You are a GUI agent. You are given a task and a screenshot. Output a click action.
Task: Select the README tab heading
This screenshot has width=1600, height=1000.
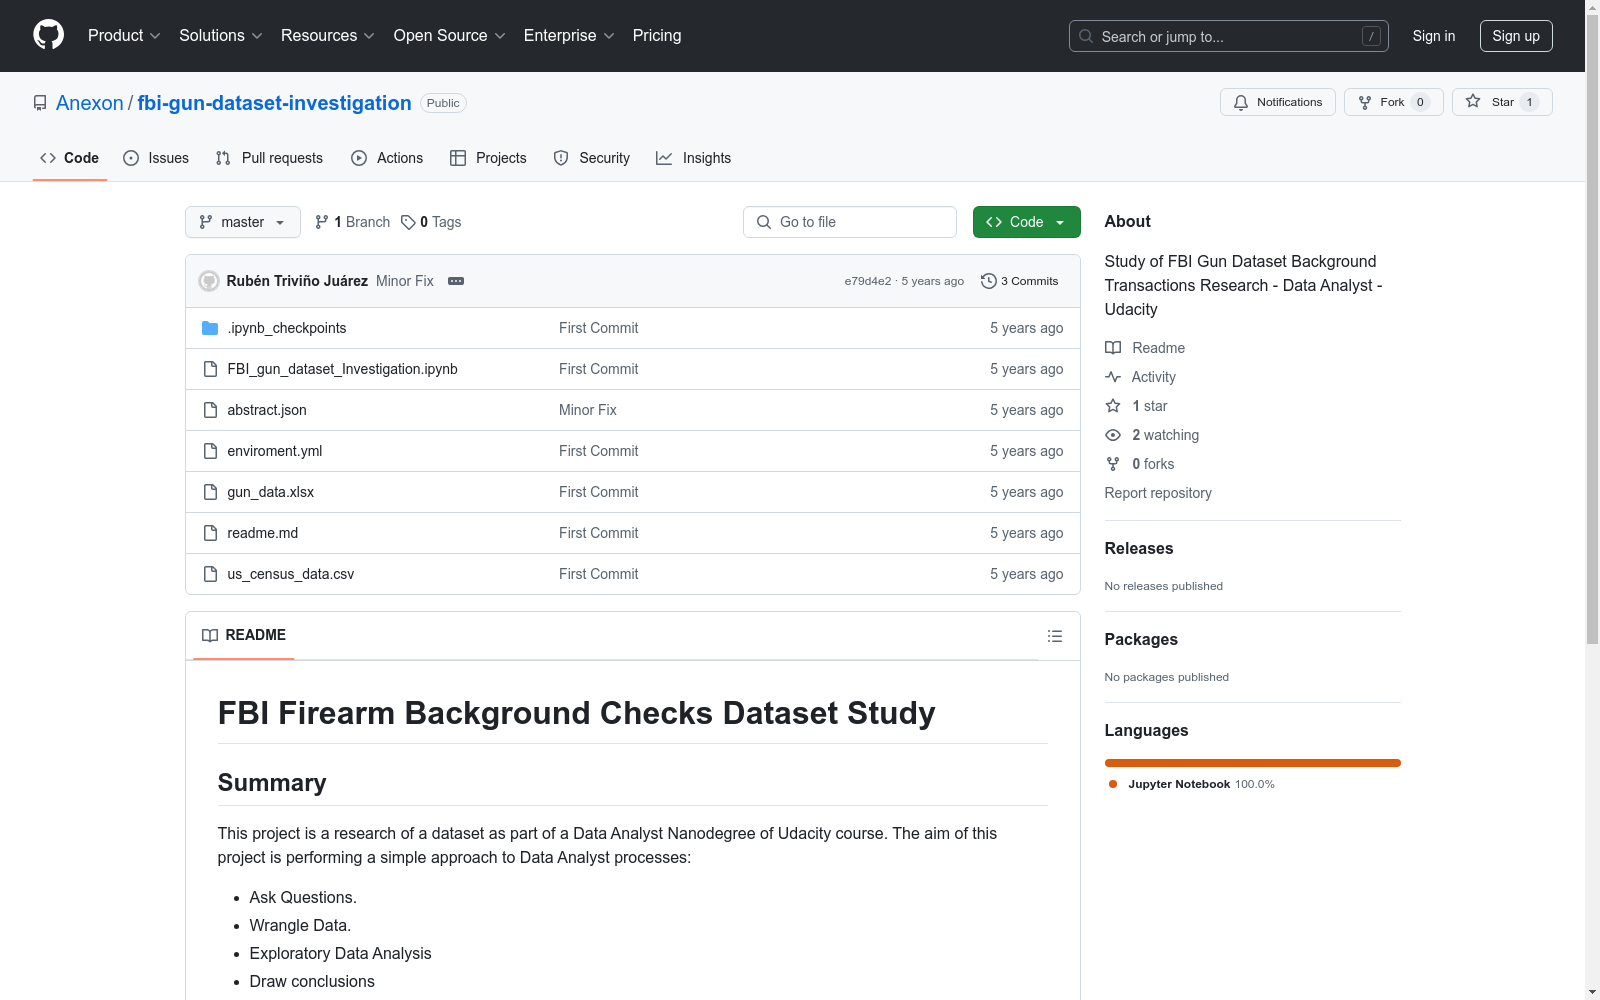244,635
